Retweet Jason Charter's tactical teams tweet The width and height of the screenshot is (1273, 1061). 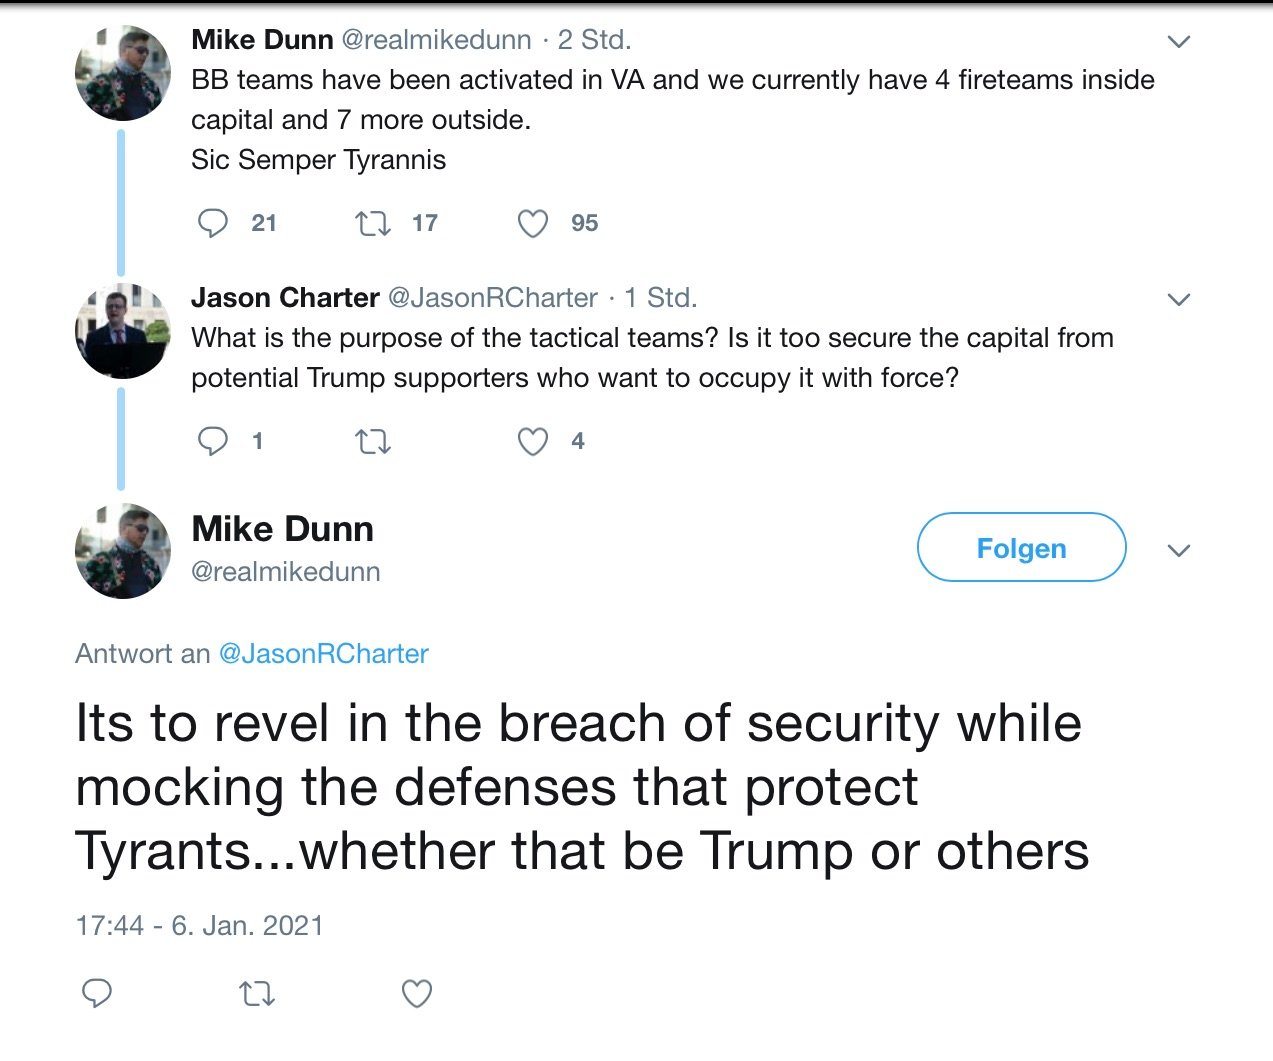coord(373,441)
